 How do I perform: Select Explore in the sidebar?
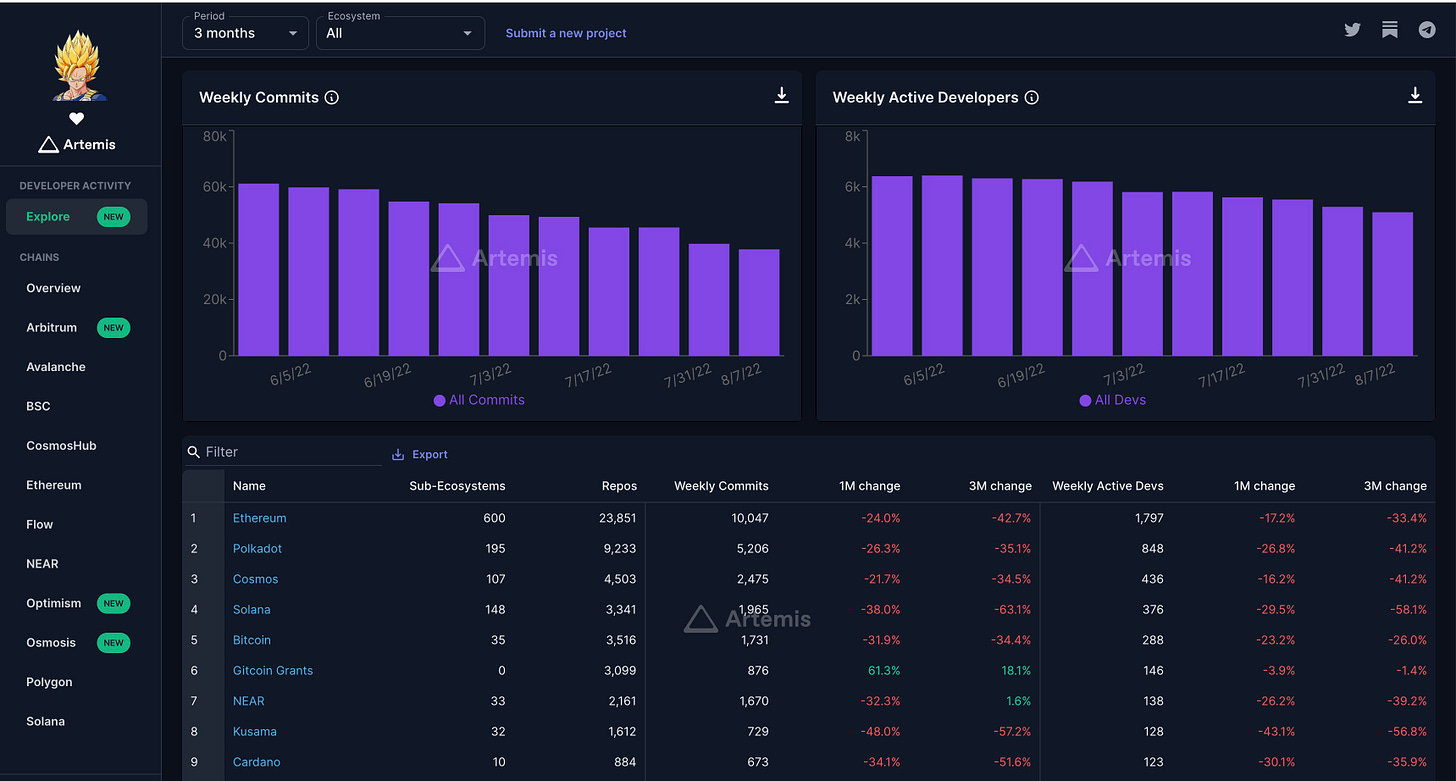click(76, 217)
